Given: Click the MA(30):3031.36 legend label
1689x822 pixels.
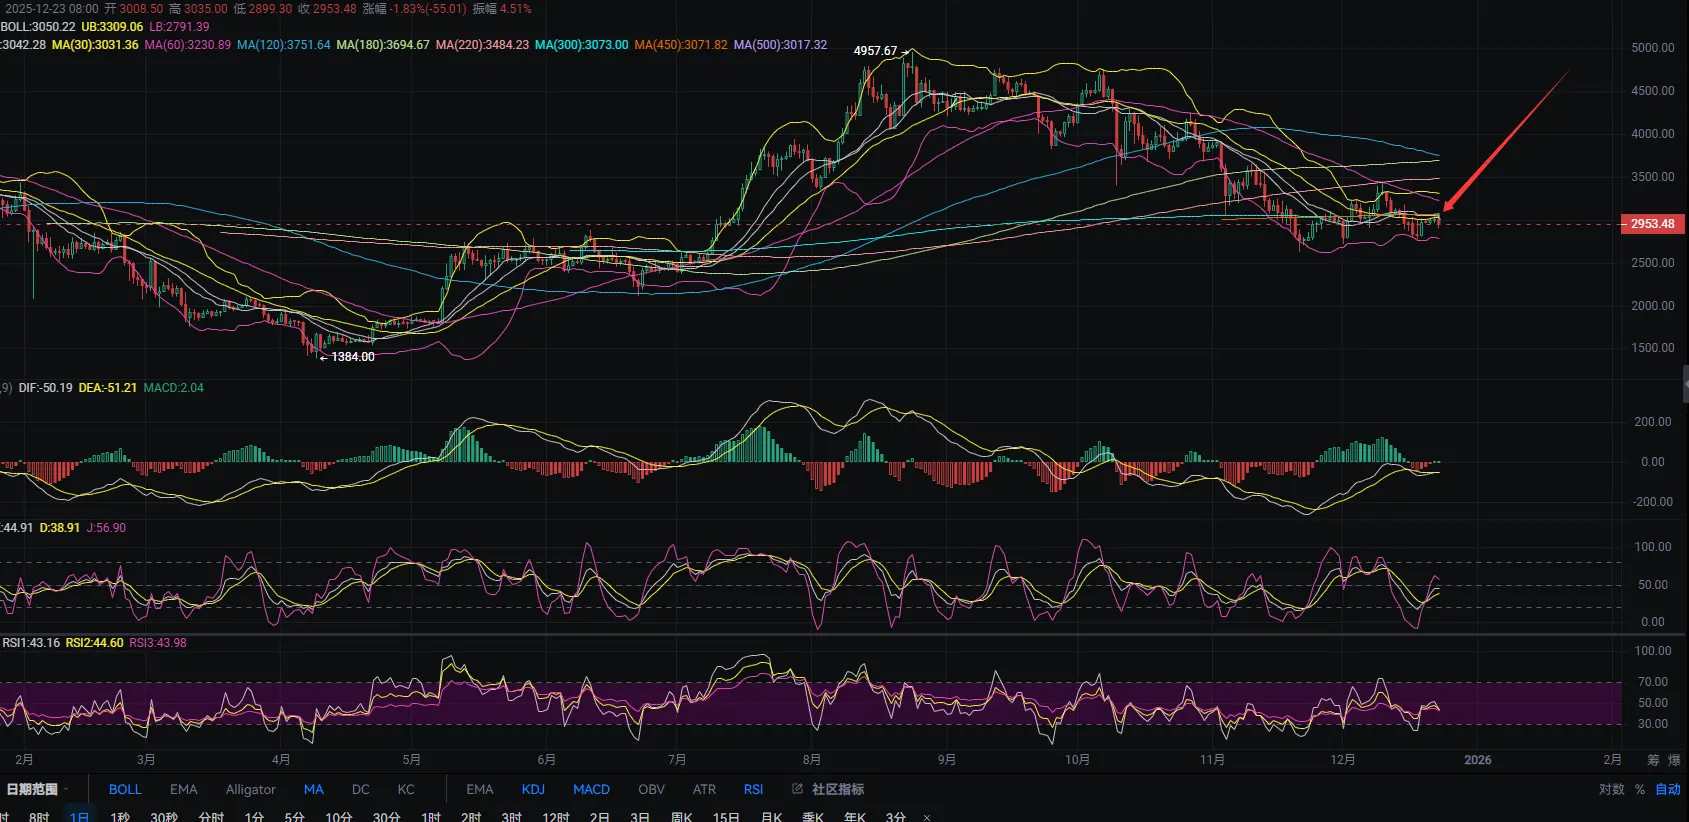Looking at the screenshot, I should pyautogui.click(x=95, y=45).
